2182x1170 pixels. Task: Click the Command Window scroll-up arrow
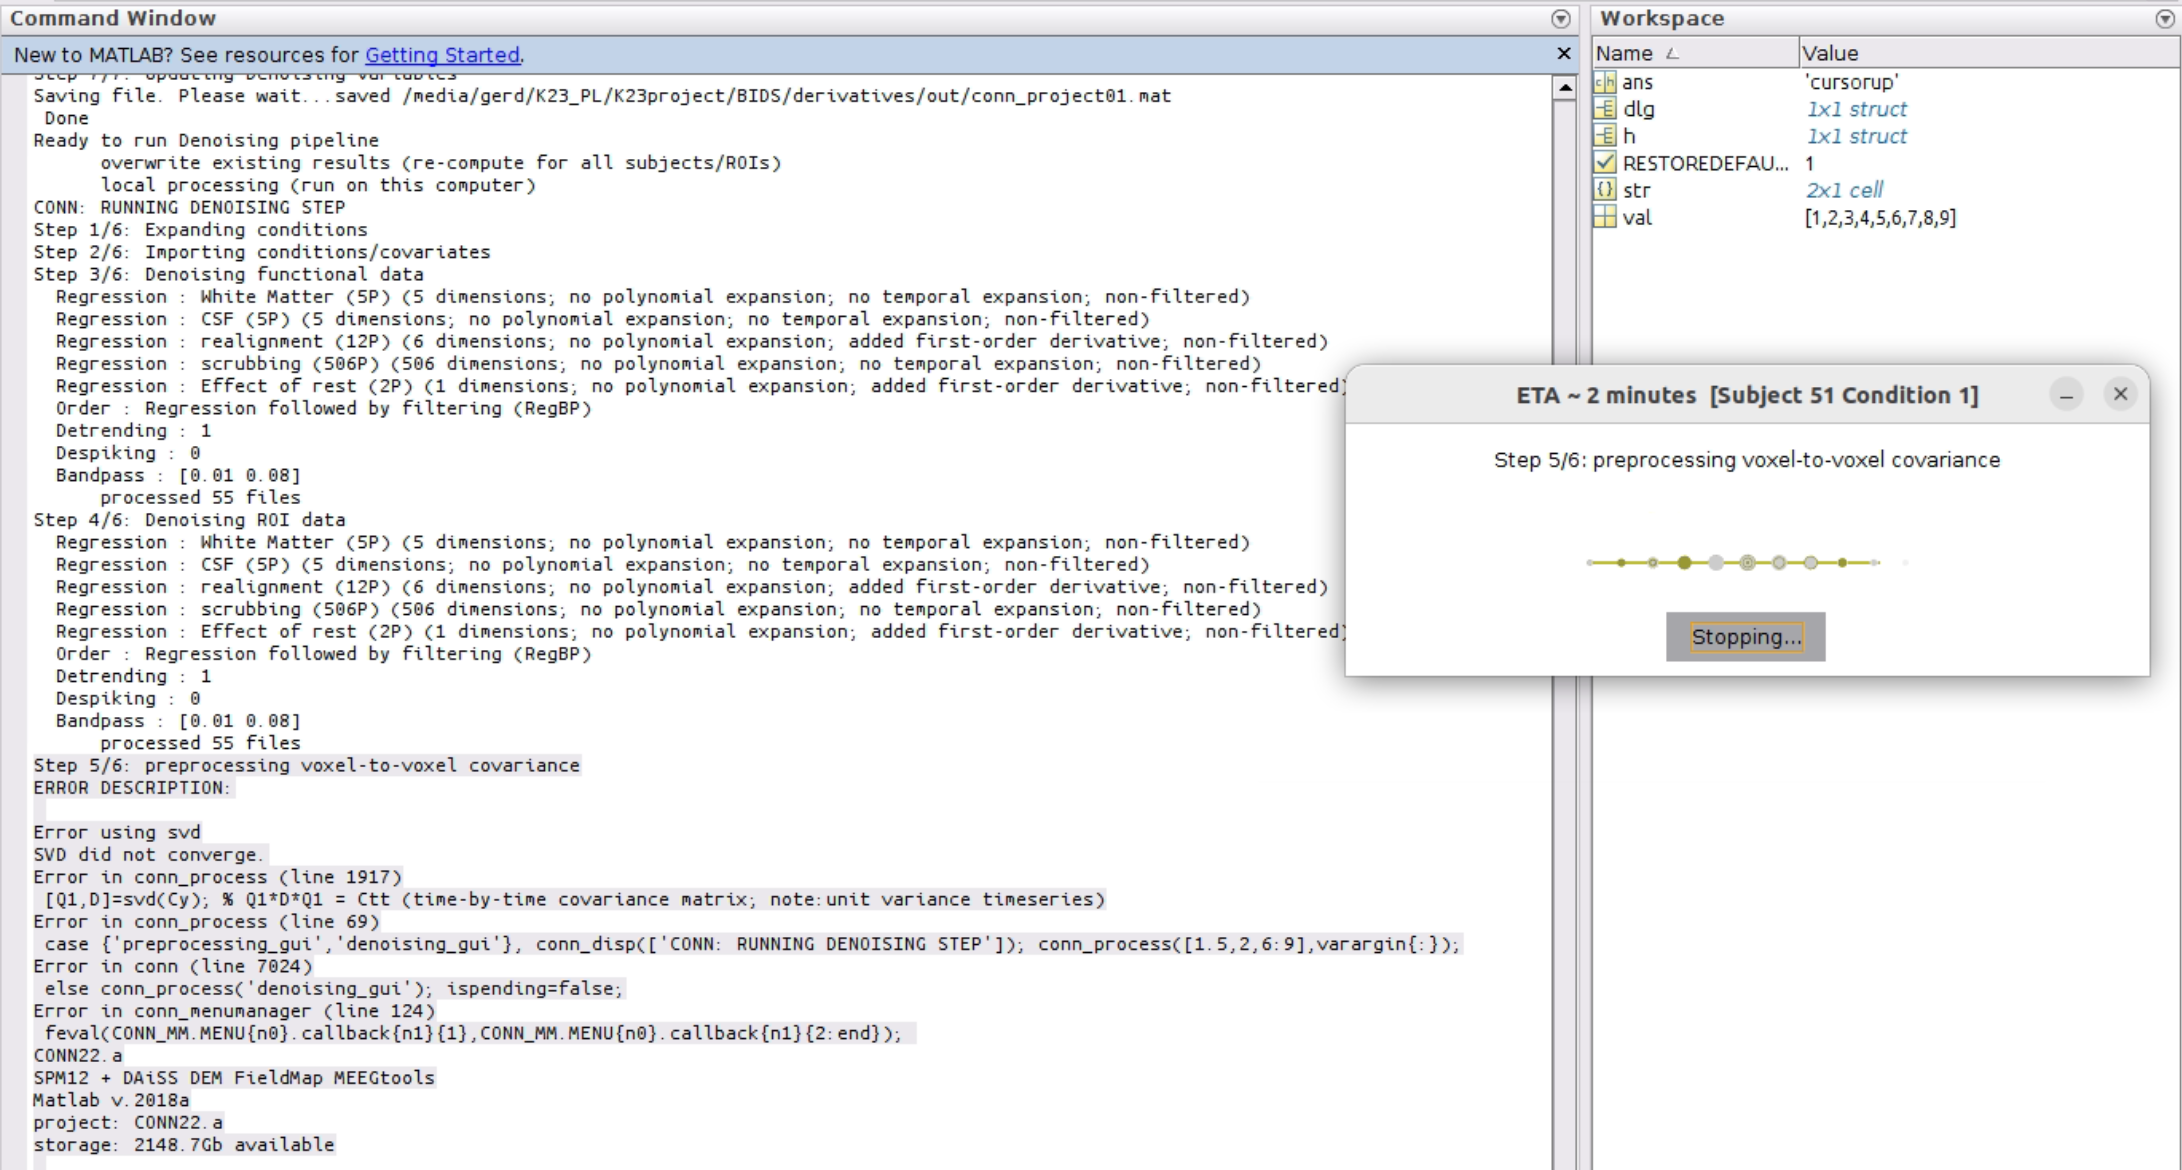1565,88
